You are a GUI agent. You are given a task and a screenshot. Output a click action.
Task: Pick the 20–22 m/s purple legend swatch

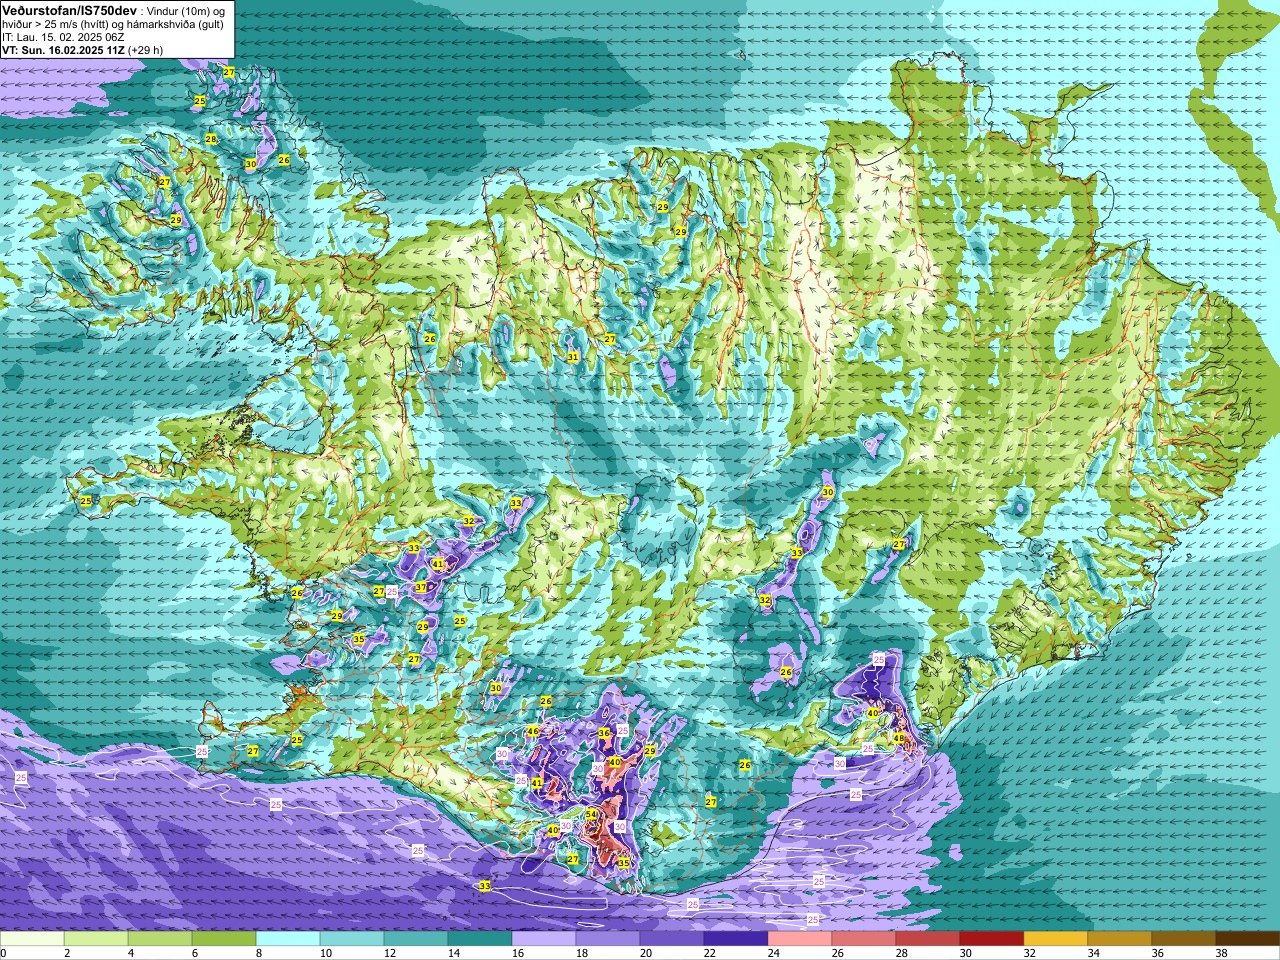pos(672,939)
